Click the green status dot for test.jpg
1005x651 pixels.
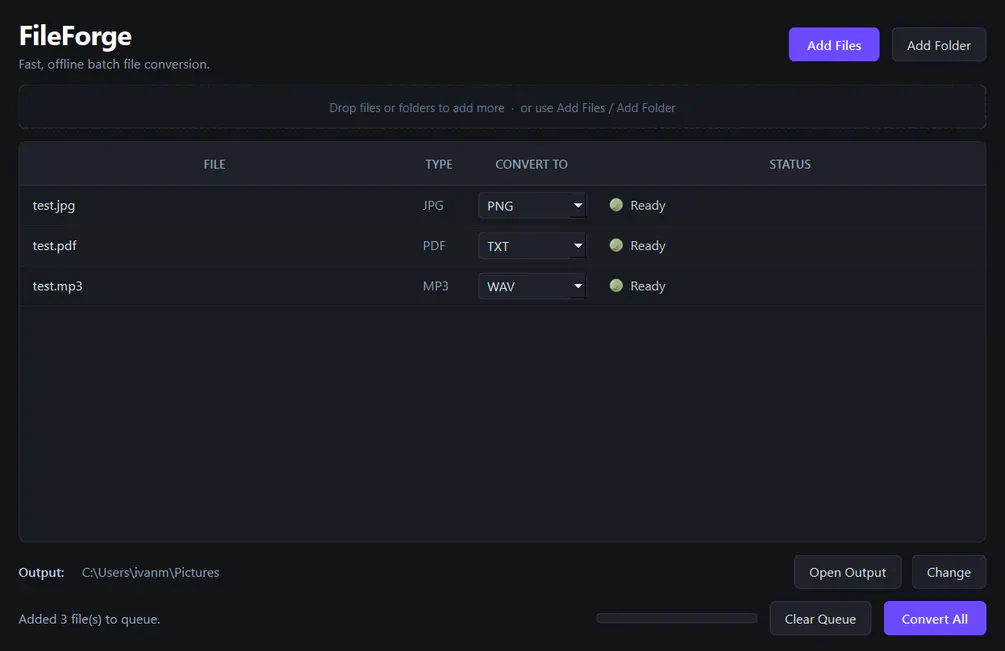click(x=616, y=205)
